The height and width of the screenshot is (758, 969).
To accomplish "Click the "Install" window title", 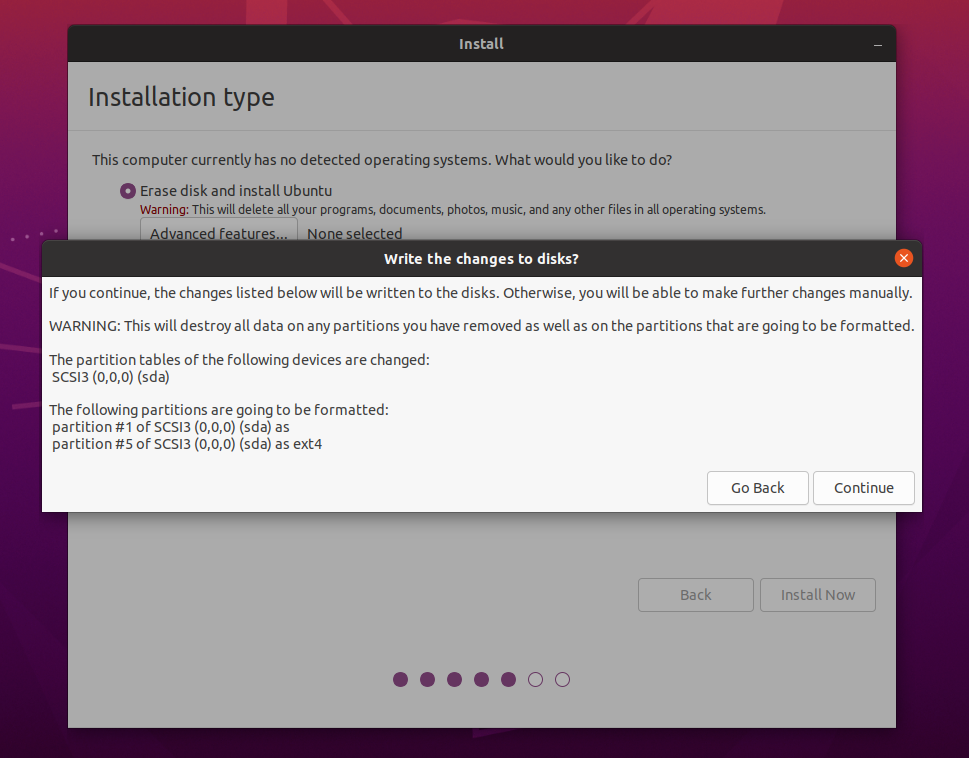I will pos(481,44).
